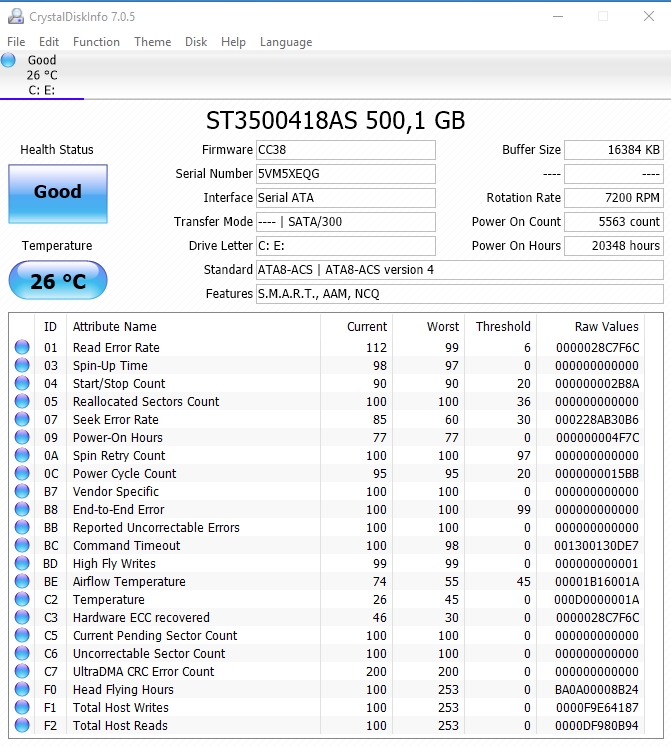Click the status orb for Hardware ECC recovered

tap(22, 618)
